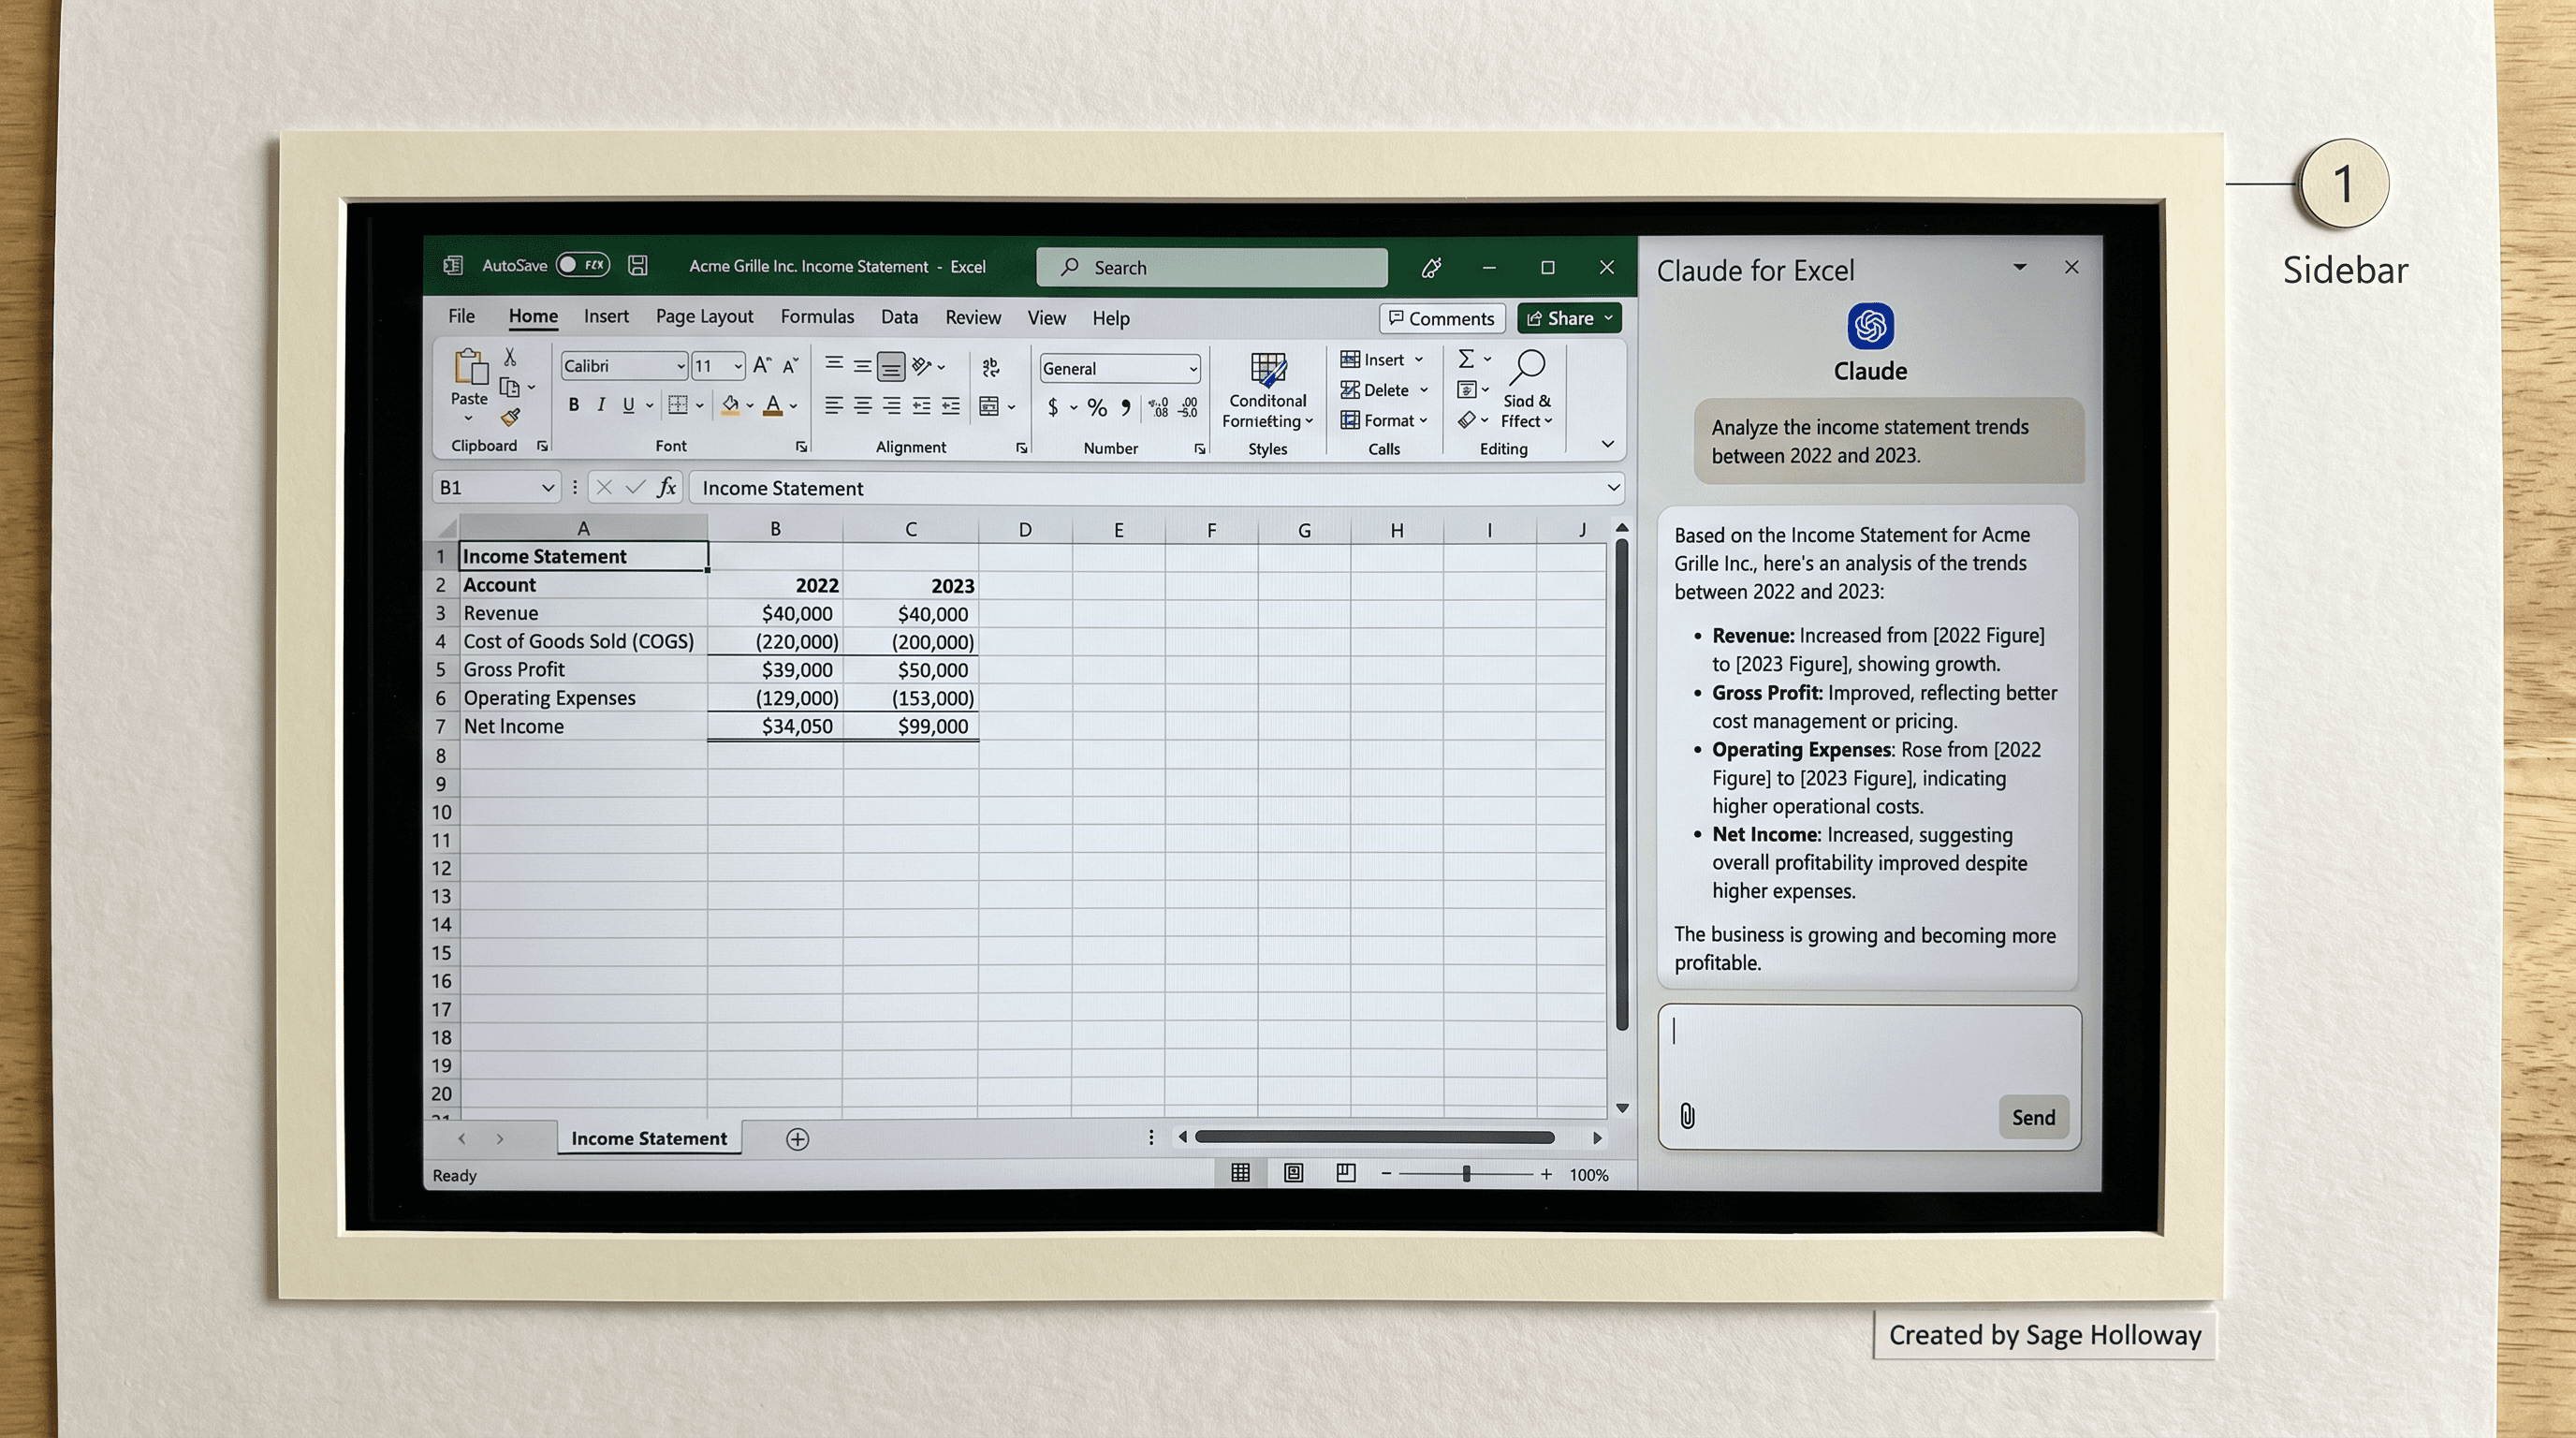Screen dimensions: 2576x1438
Task: Add a new sheet with plus icon
Action: click(x=797, y=1139)
